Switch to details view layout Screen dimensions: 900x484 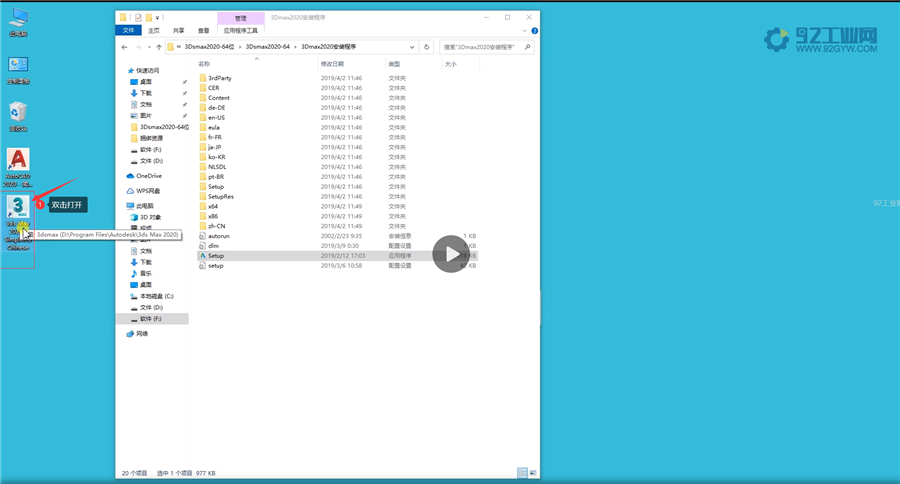coord(522,473)
